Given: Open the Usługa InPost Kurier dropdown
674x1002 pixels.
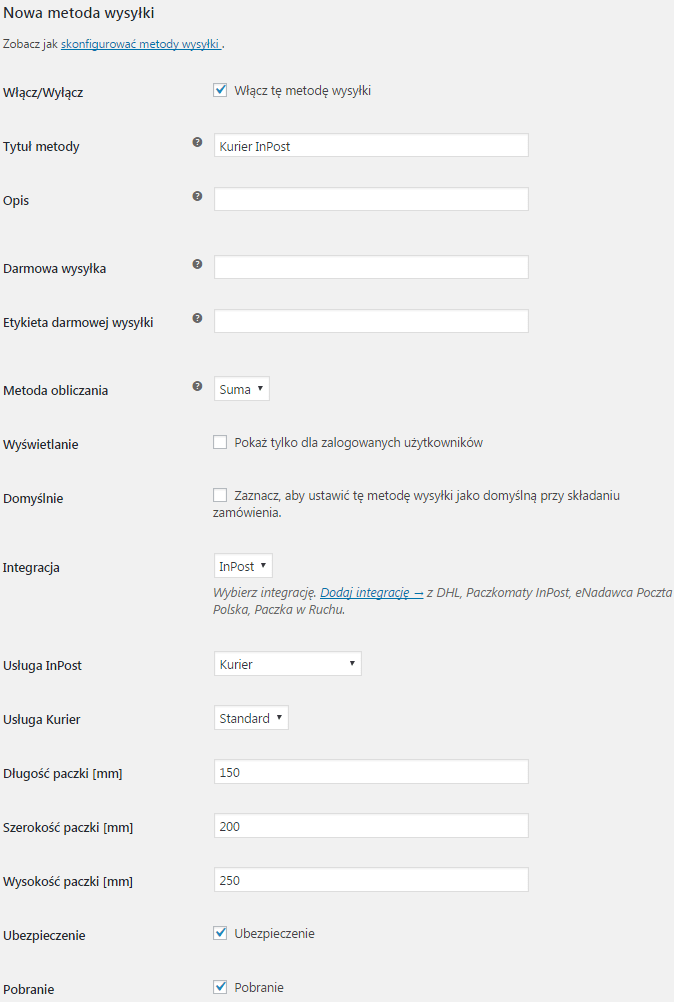Looking at the screenshot, I should point(287,664).
